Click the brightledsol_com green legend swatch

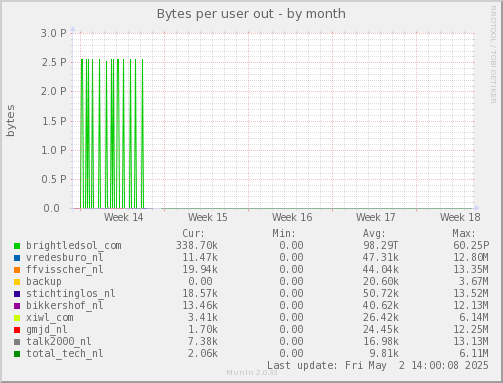[17, 246]
